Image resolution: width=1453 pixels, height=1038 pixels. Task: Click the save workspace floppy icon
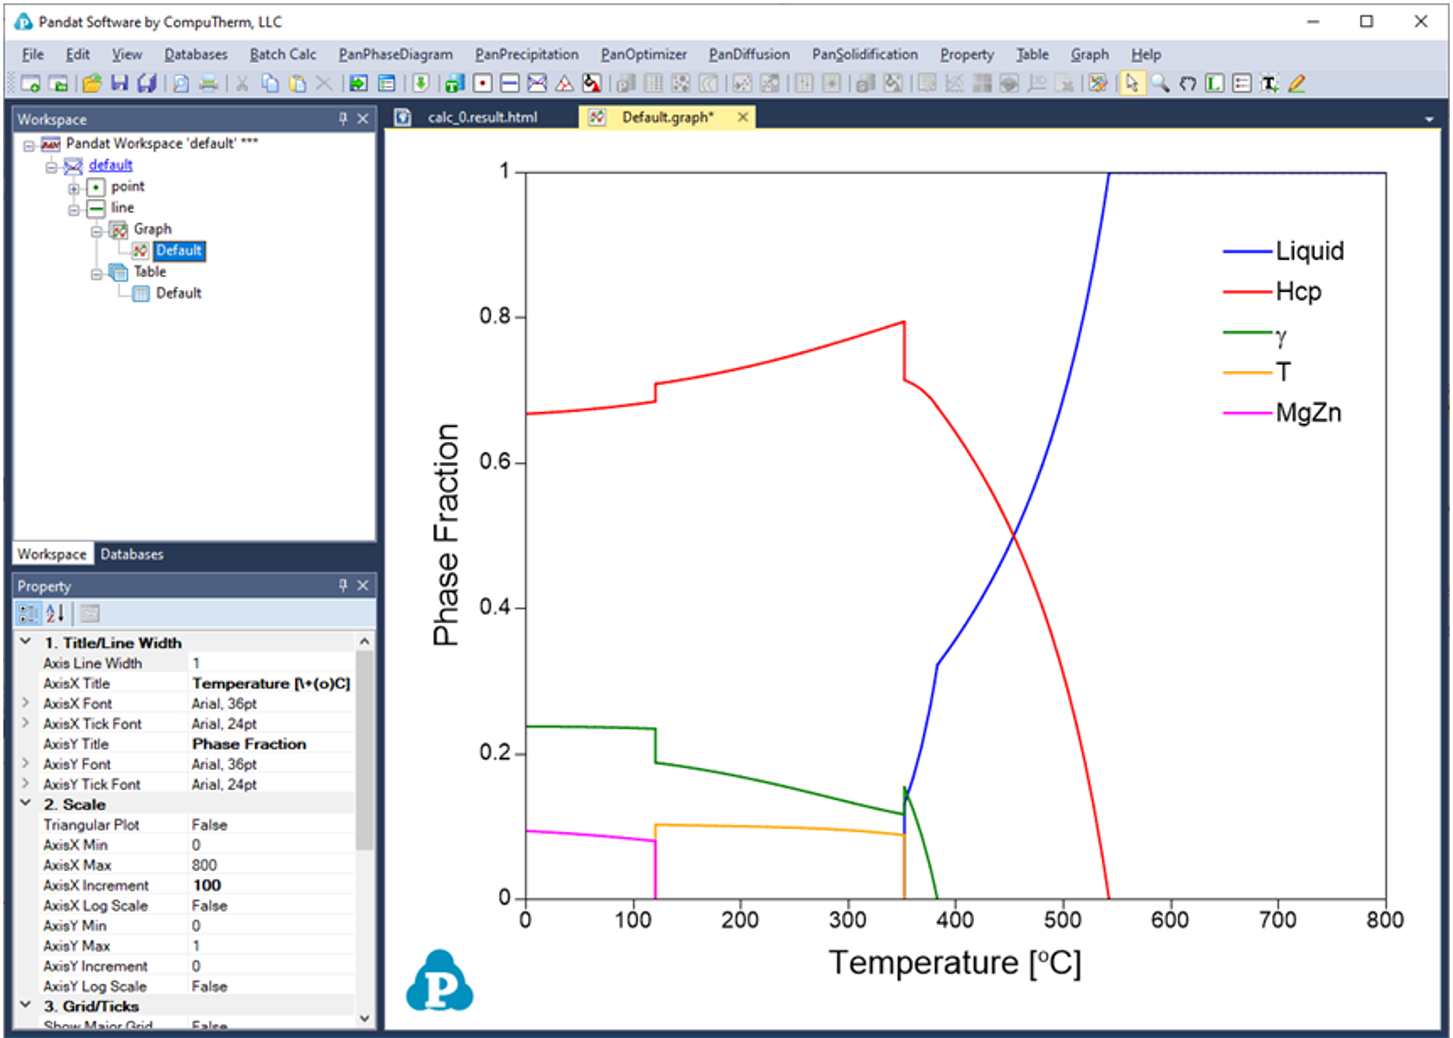(x=119, y=84)
